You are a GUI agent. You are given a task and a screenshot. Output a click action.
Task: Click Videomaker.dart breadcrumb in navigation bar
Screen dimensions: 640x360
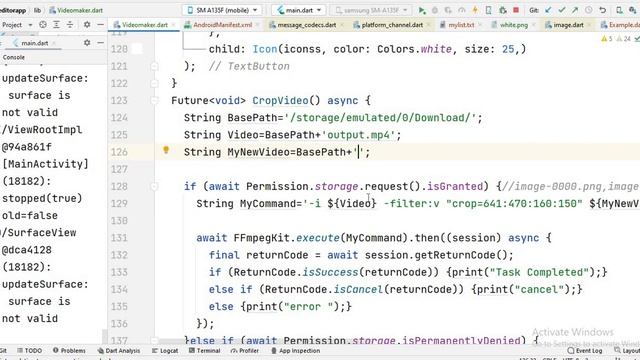[76, 10]
